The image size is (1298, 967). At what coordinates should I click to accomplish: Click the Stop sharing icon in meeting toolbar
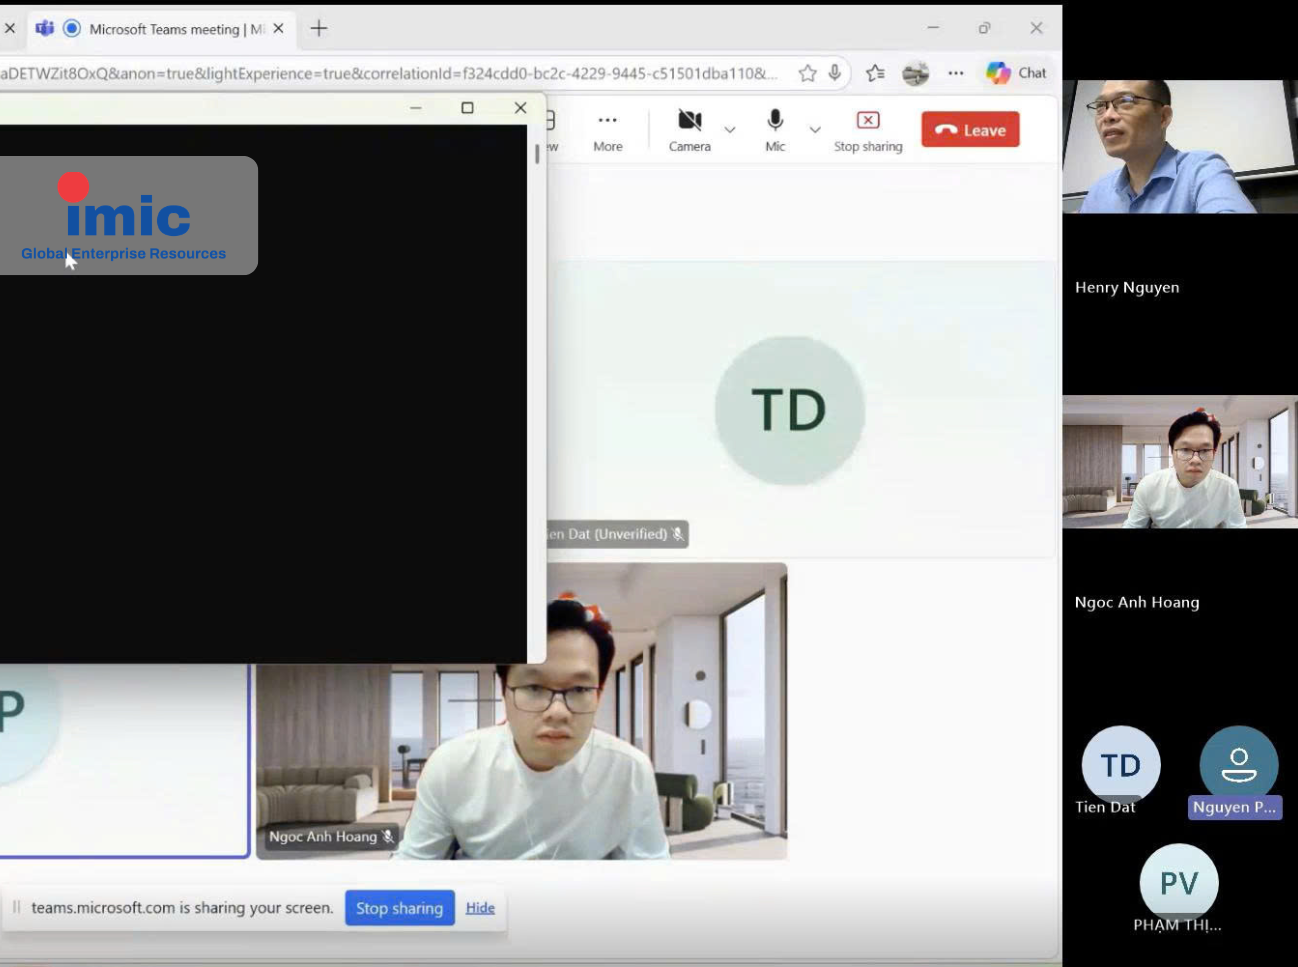click(867, 119)
